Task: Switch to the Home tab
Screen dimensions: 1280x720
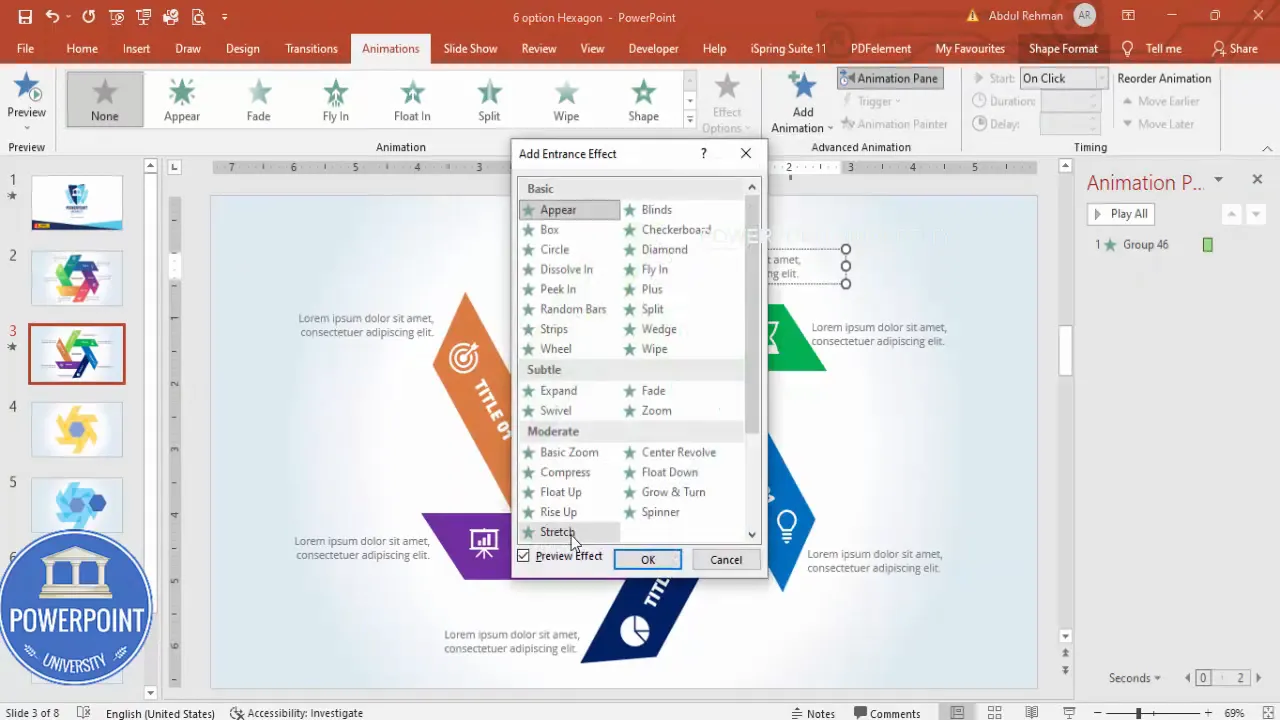Action: [82, 48]
